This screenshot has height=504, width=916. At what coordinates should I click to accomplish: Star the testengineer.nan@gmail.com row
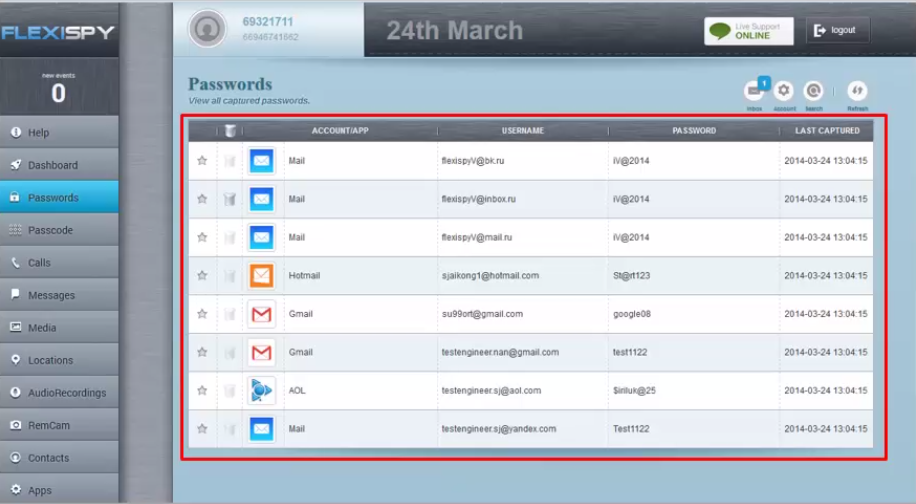point(202,352)
